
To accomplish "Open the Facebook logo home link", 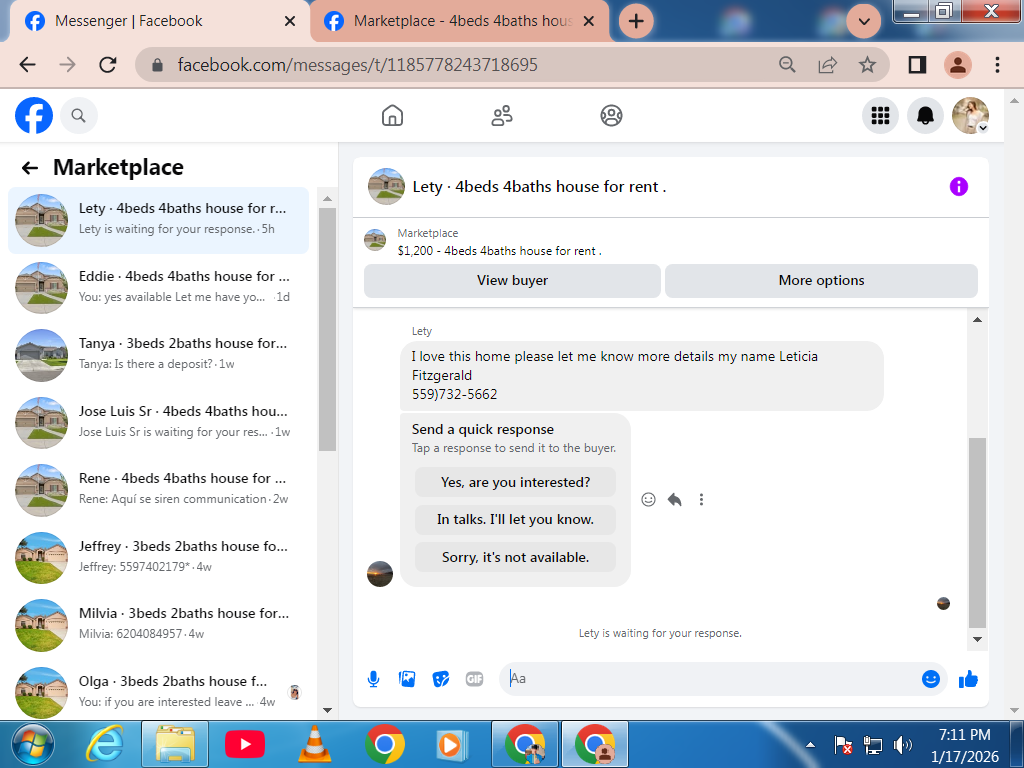I will coord(34,116).
